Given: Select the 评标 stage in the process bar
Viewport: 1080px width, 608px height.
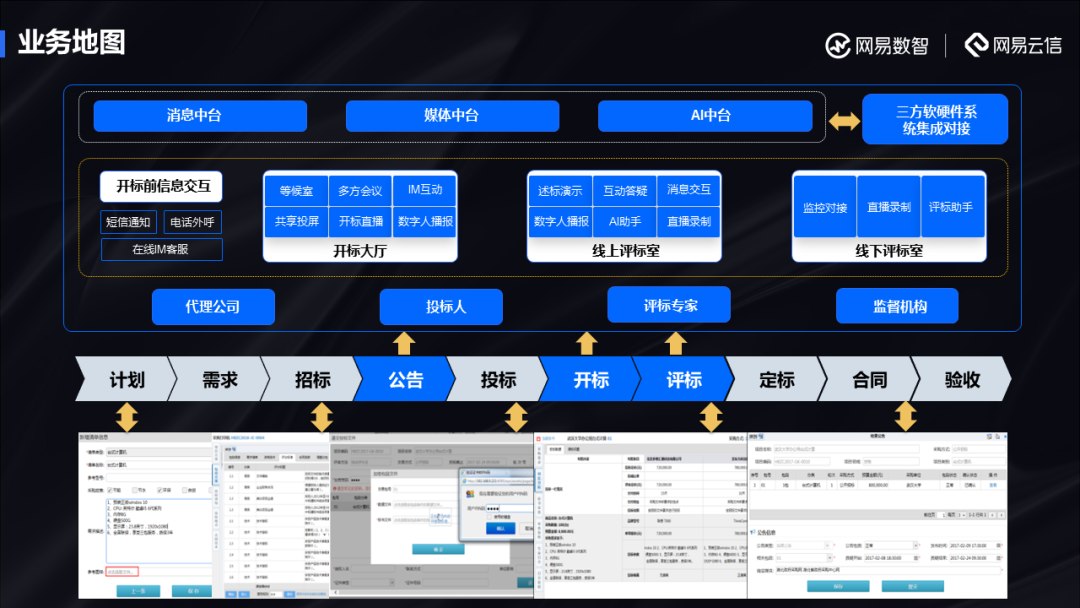Looking at the screenshot, I should point(684,380).
